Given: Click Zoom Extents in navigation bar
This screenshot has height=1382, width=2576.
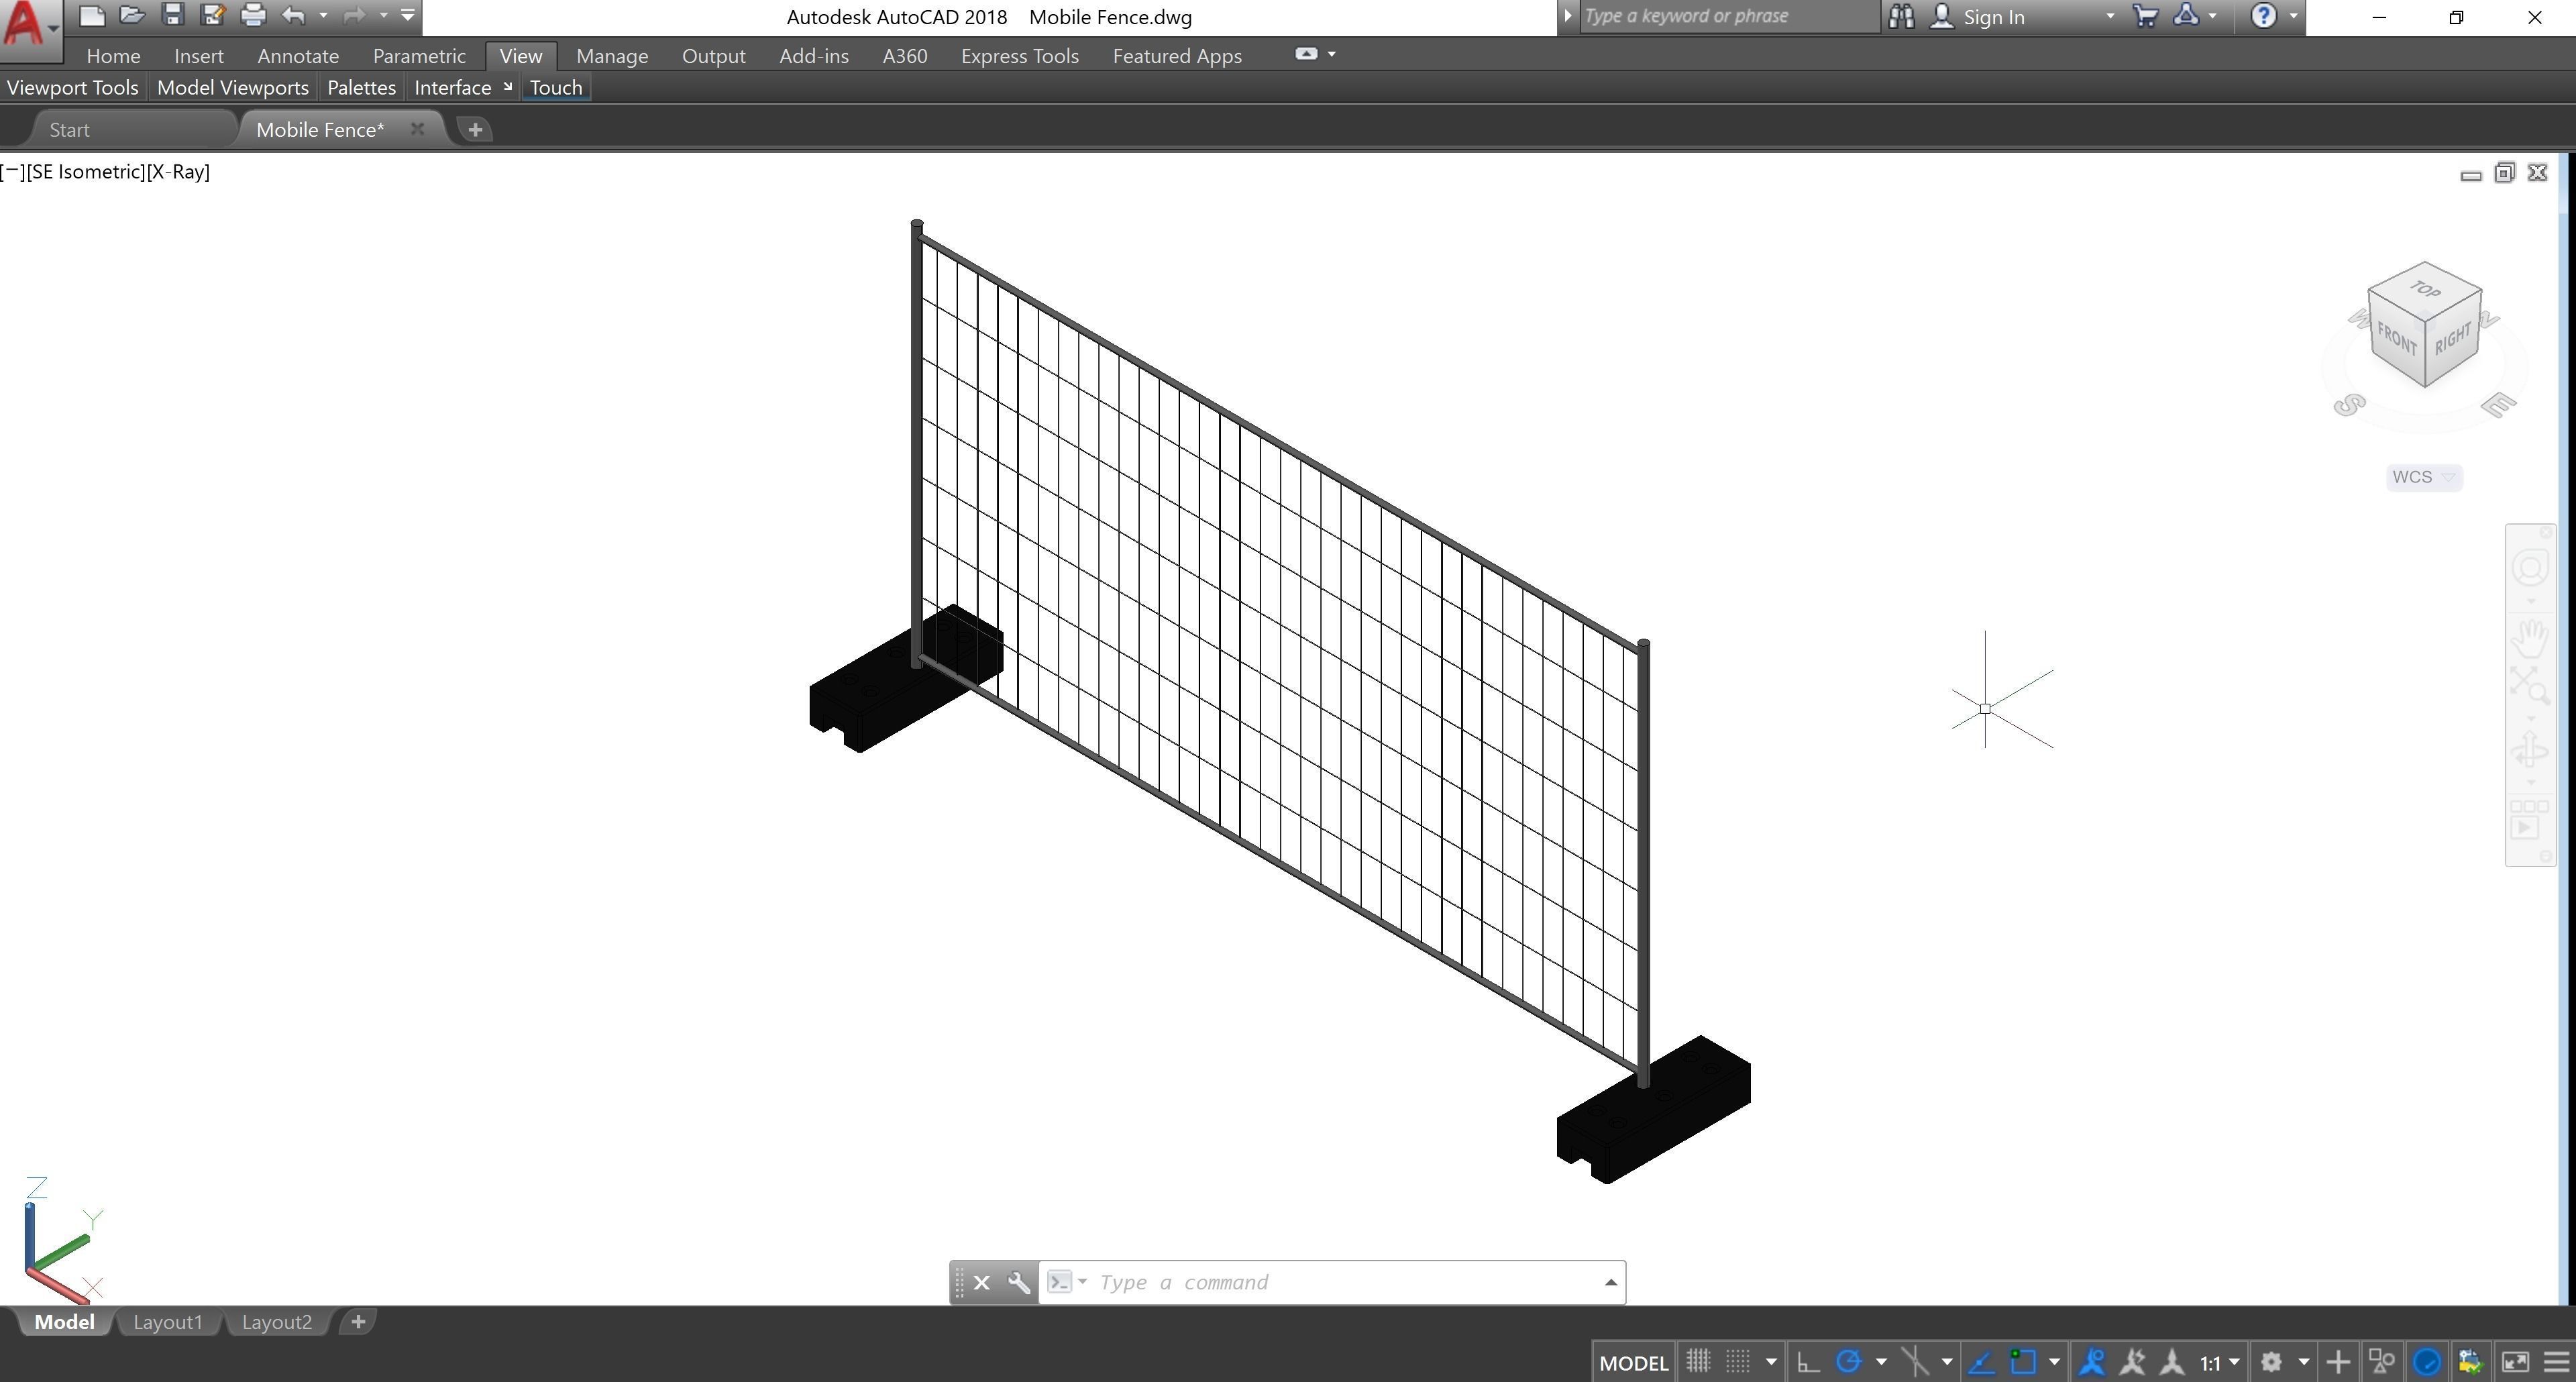Looking at the screenshot, I should pos(2530,687).
